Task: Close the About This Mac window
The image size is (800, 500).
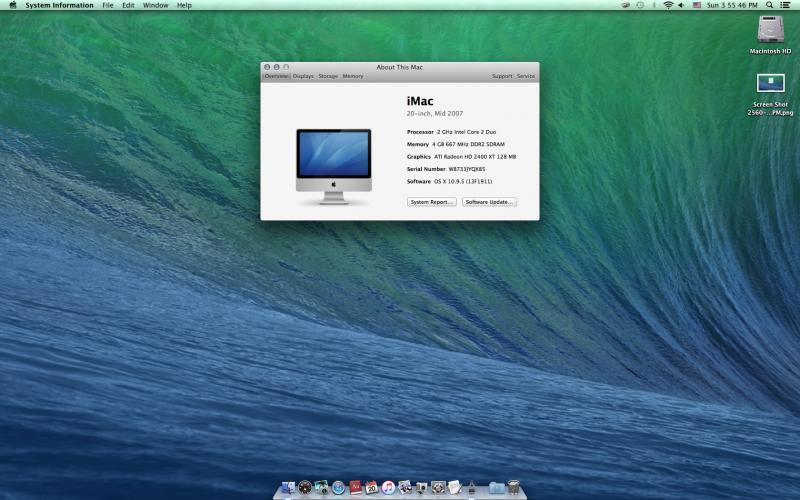Action: pos(267,67)
